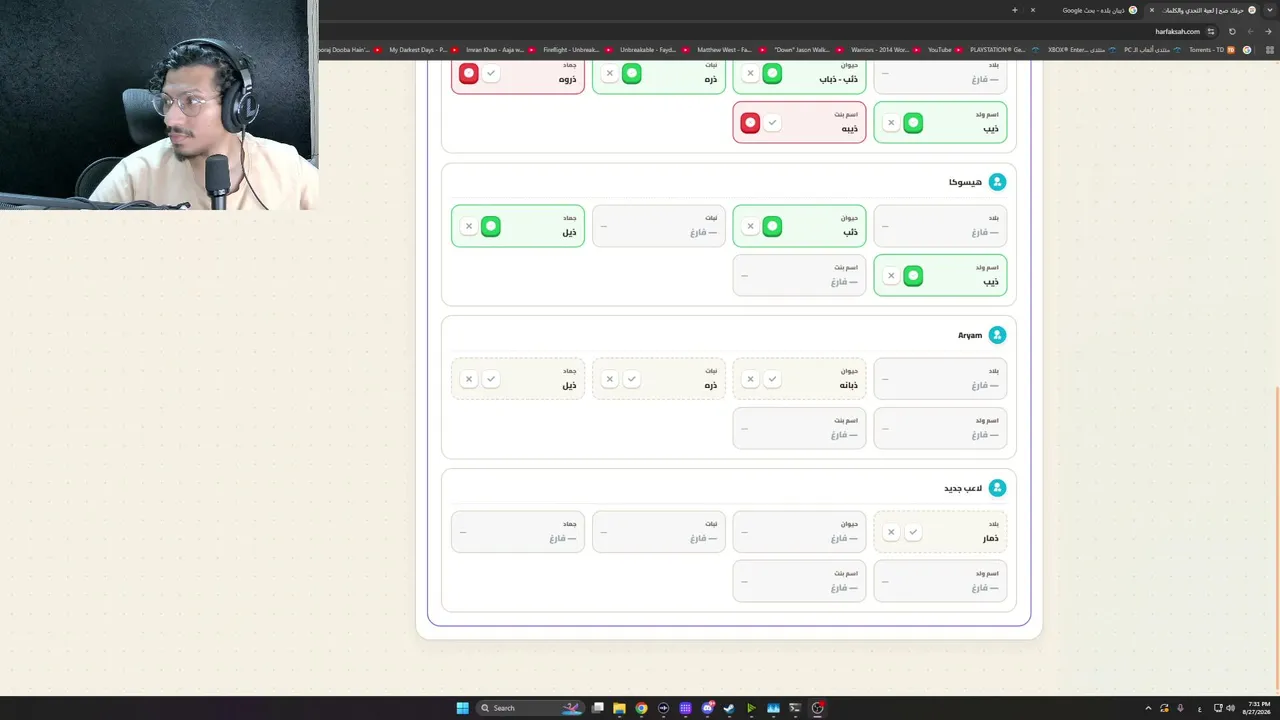Open OBS Studio from the taskbar
This screenshot has height=720, width=1280.
coord(817,708)
